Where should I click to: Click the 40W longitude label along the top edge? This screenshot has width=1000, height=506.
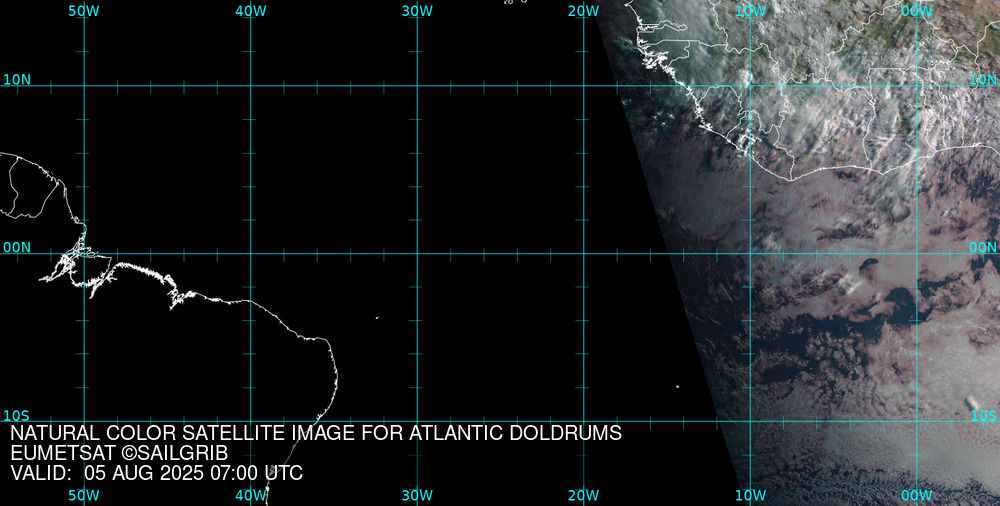[251, 11]
